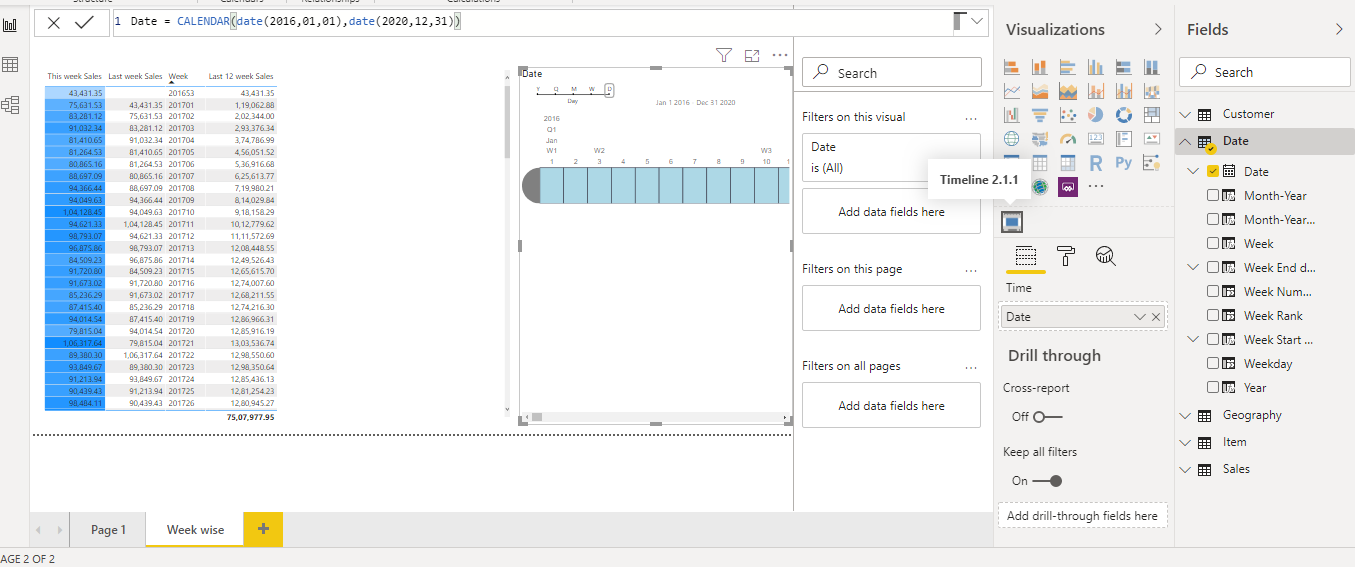
Task: Expand the formula bar with the chevron
Action: tap(977, 22)
